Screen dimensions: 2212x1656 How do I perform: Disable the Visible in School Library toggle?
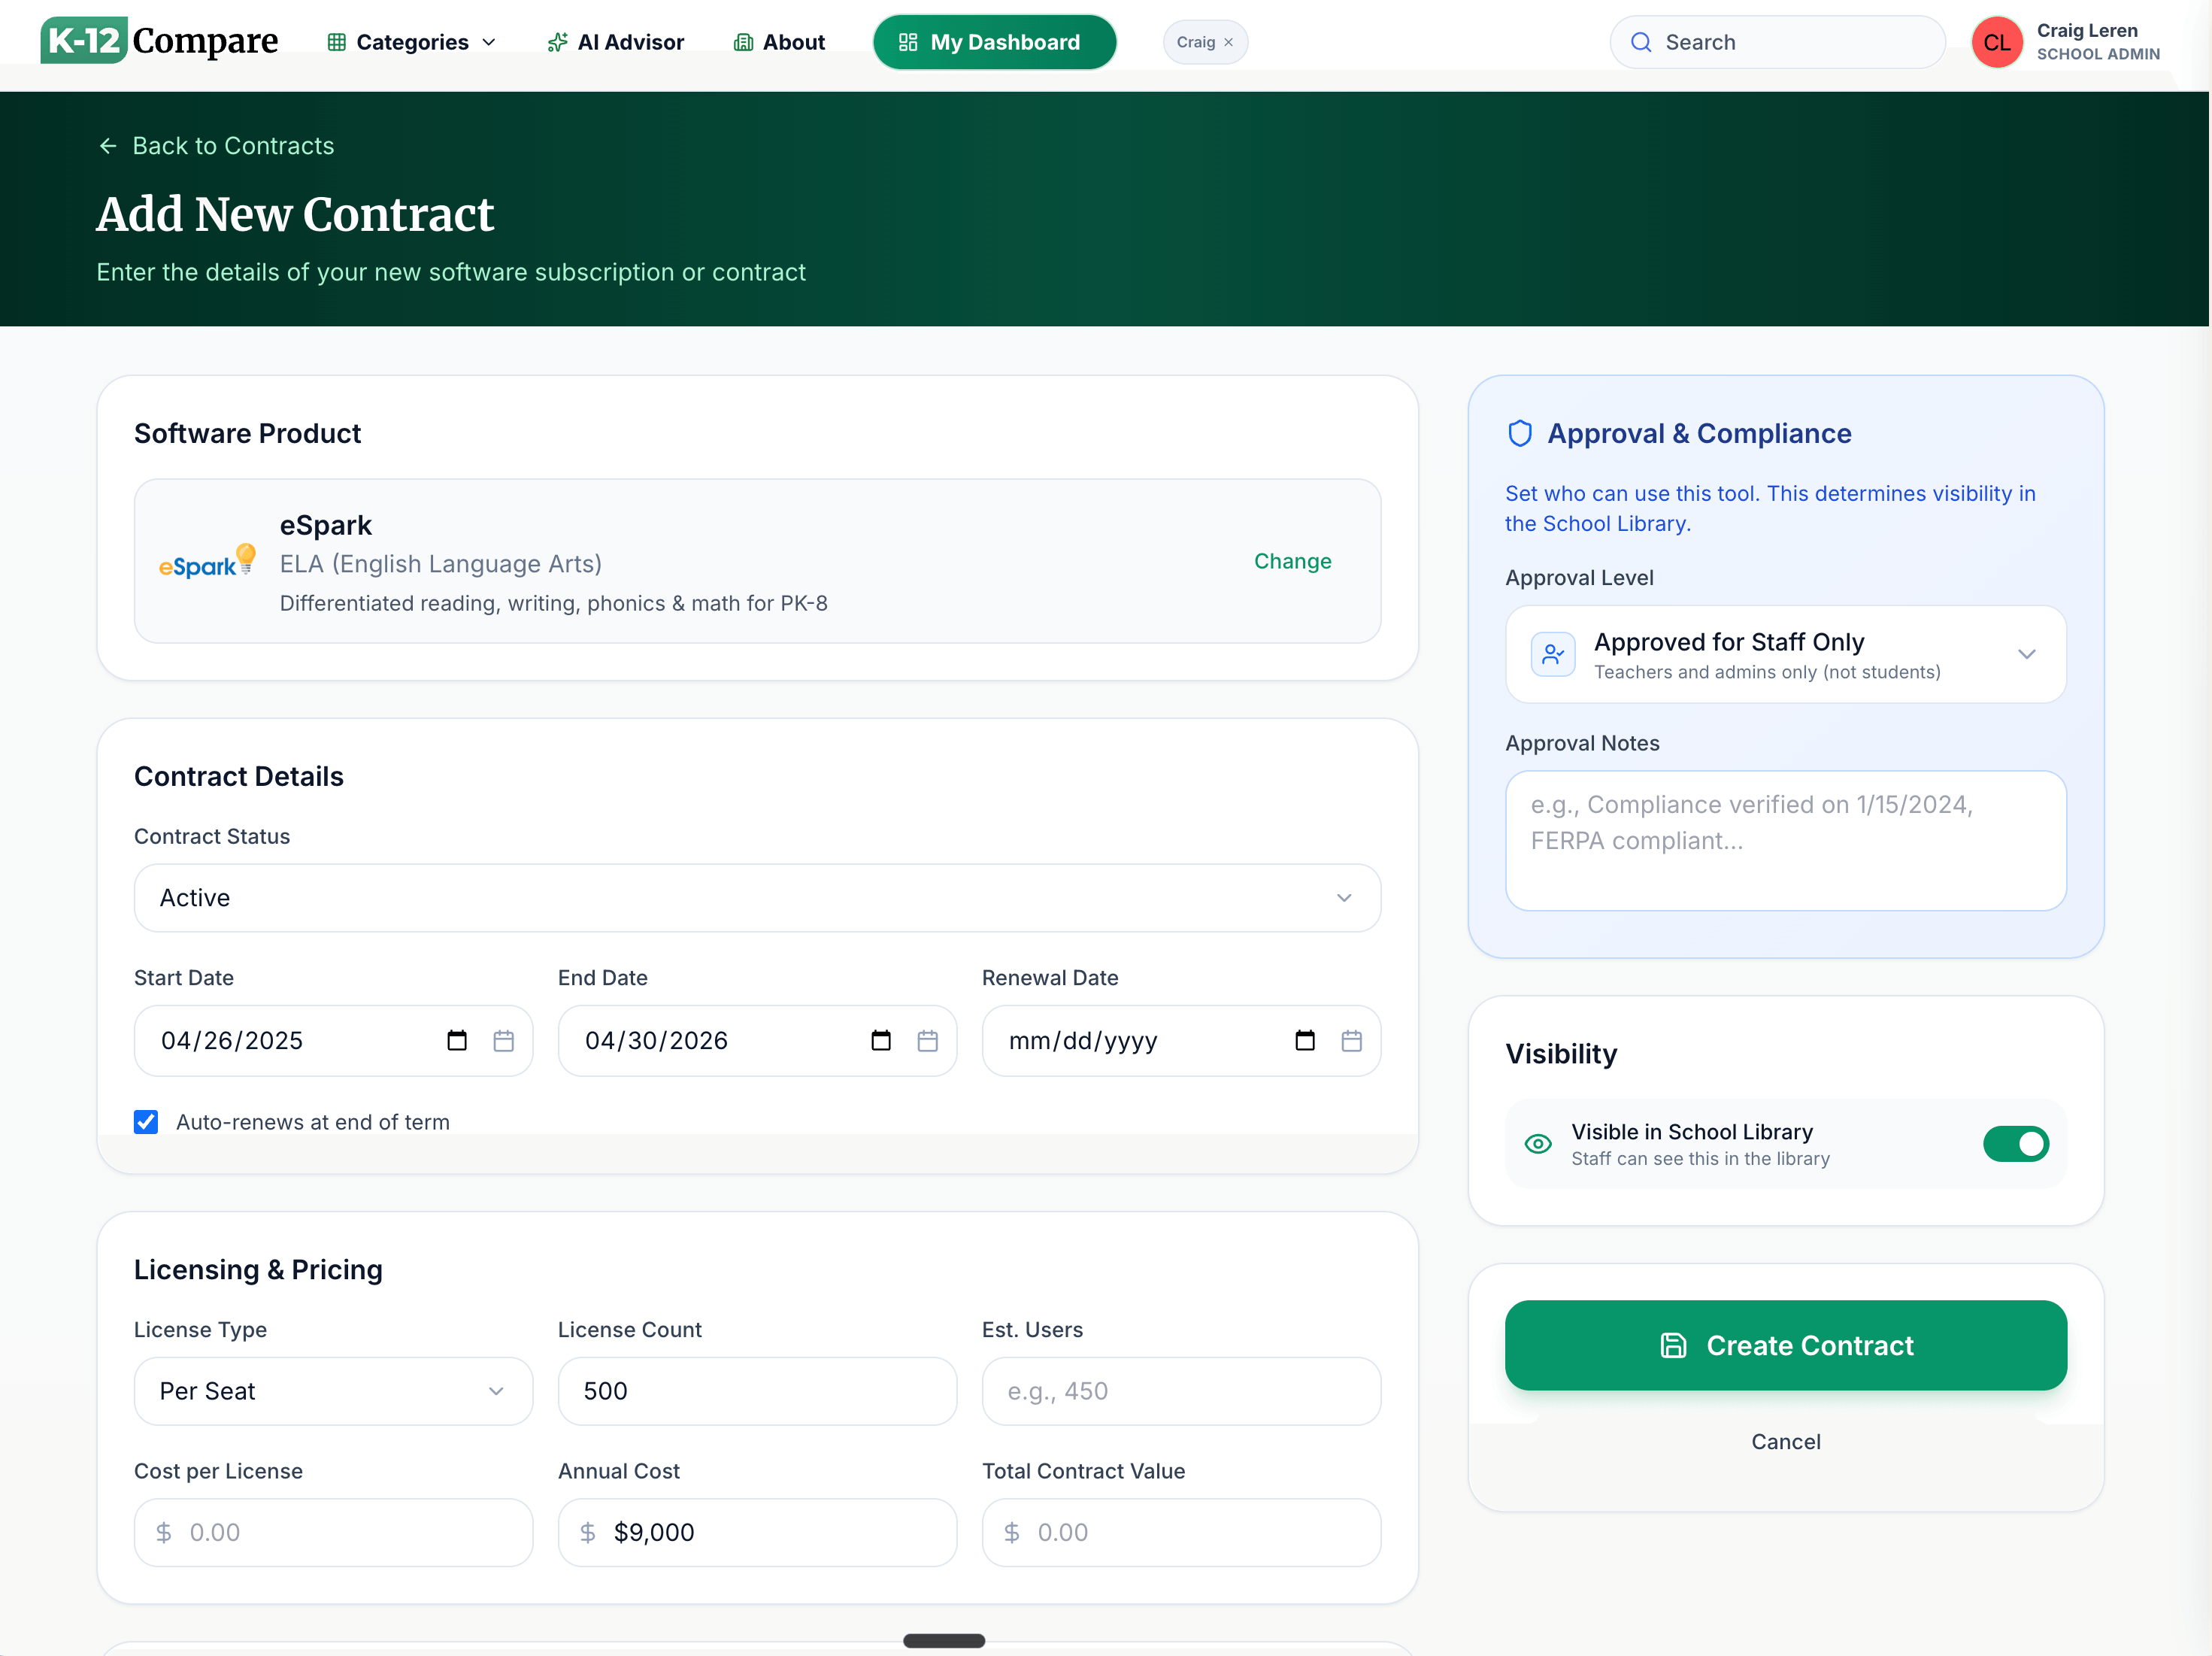coord(2017,1144)
